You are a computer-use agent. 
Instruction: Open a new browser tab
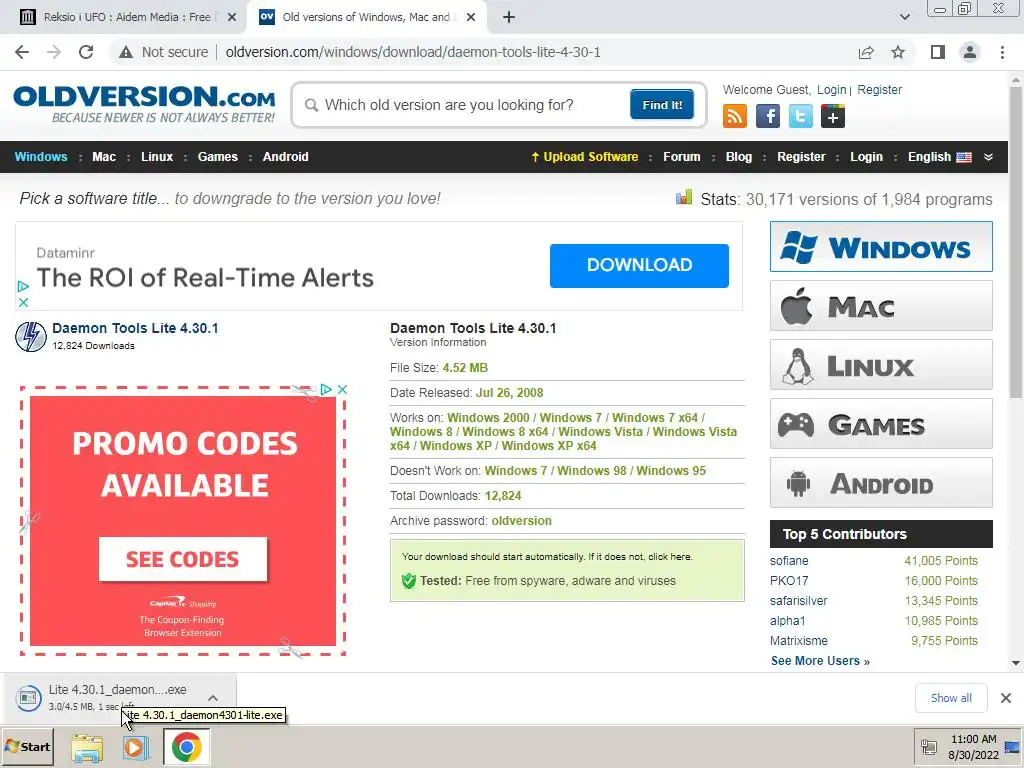[x=509, y=17]
